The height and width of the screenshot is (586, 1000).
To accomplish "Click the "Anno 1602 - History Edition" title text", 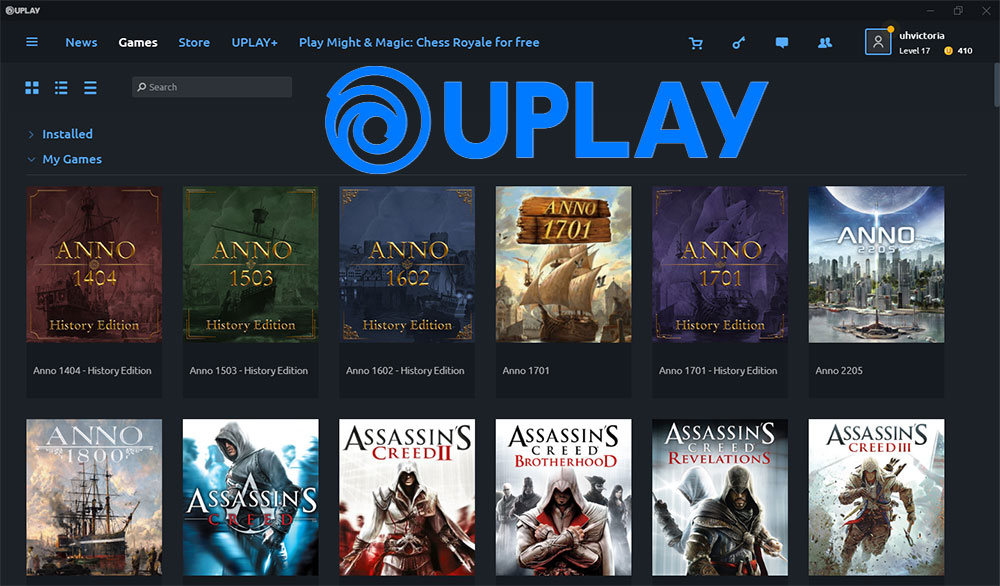I will (x=405, y=370).
